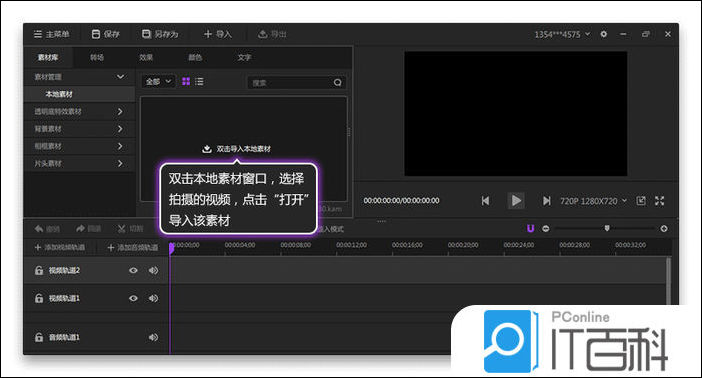The image size is (702, 378).
Task: Switch to the 转场 transitions tab
Action: [97, 57]
